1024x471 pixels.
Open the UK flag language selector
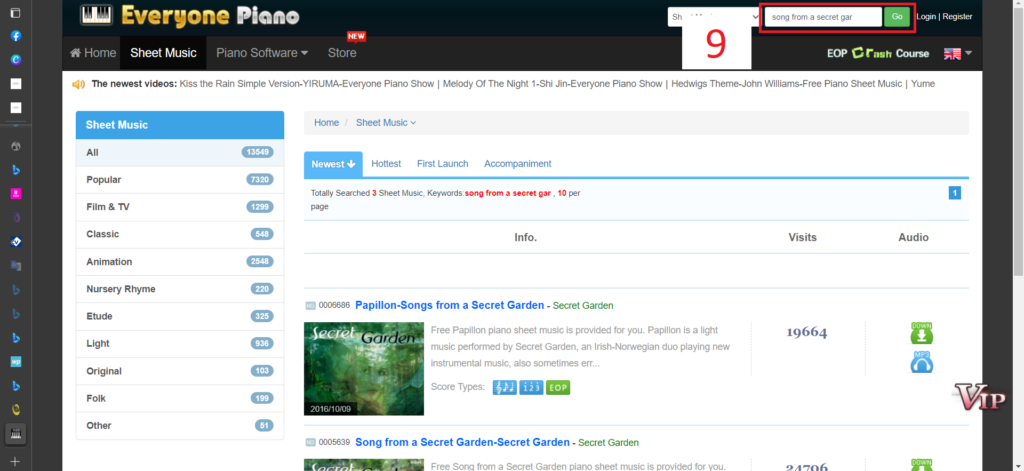[x=958, y=54]
